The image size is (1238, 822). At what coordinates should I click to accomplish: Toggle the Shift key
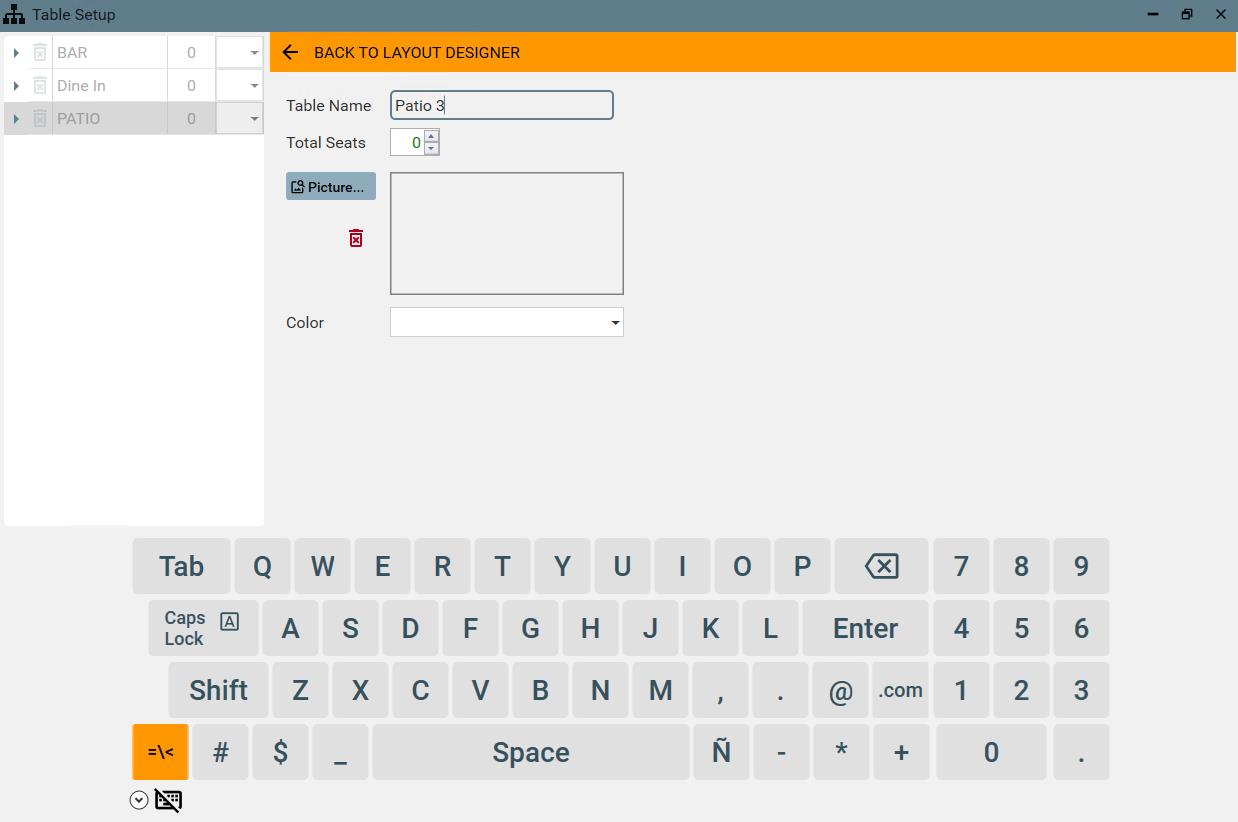click(x=218, y=690)
